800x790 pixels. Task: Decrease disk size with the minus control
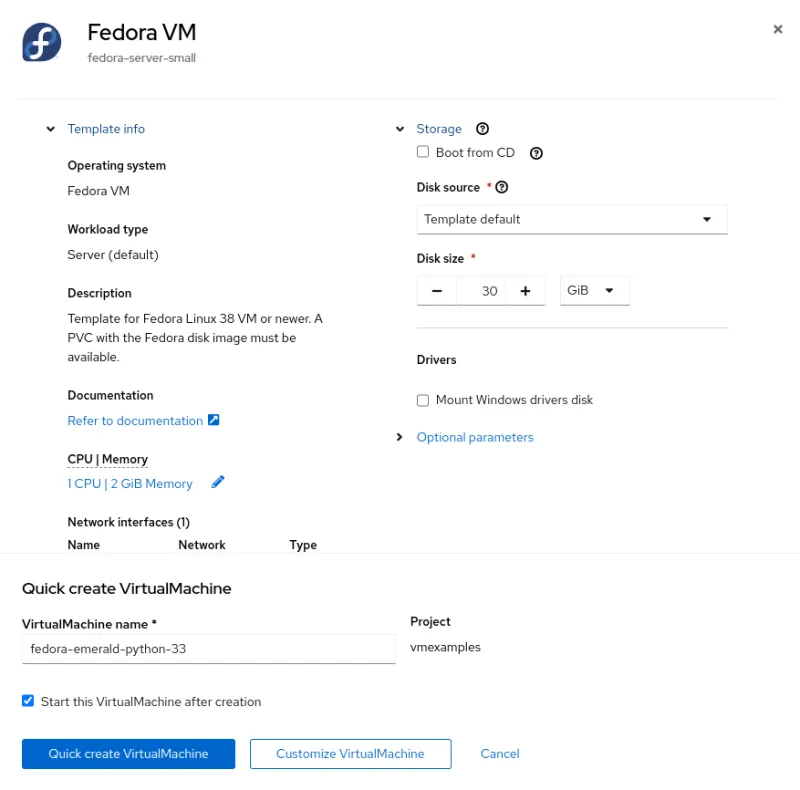437,290
